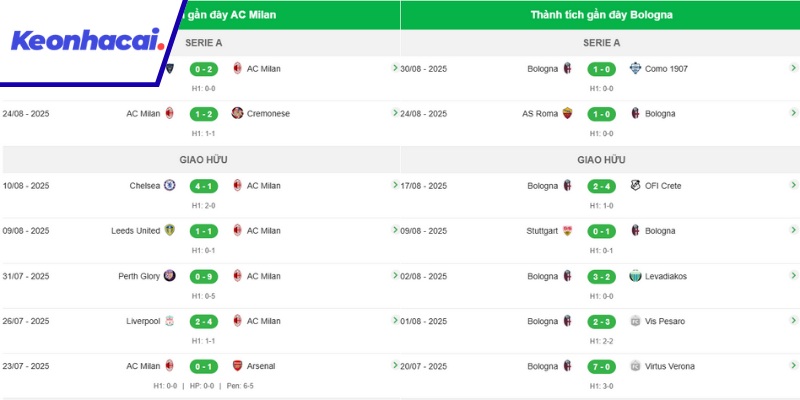The image size is (800, 400).
Task: Click the Liverpool crest icon
Action: [x=170, y=321]
